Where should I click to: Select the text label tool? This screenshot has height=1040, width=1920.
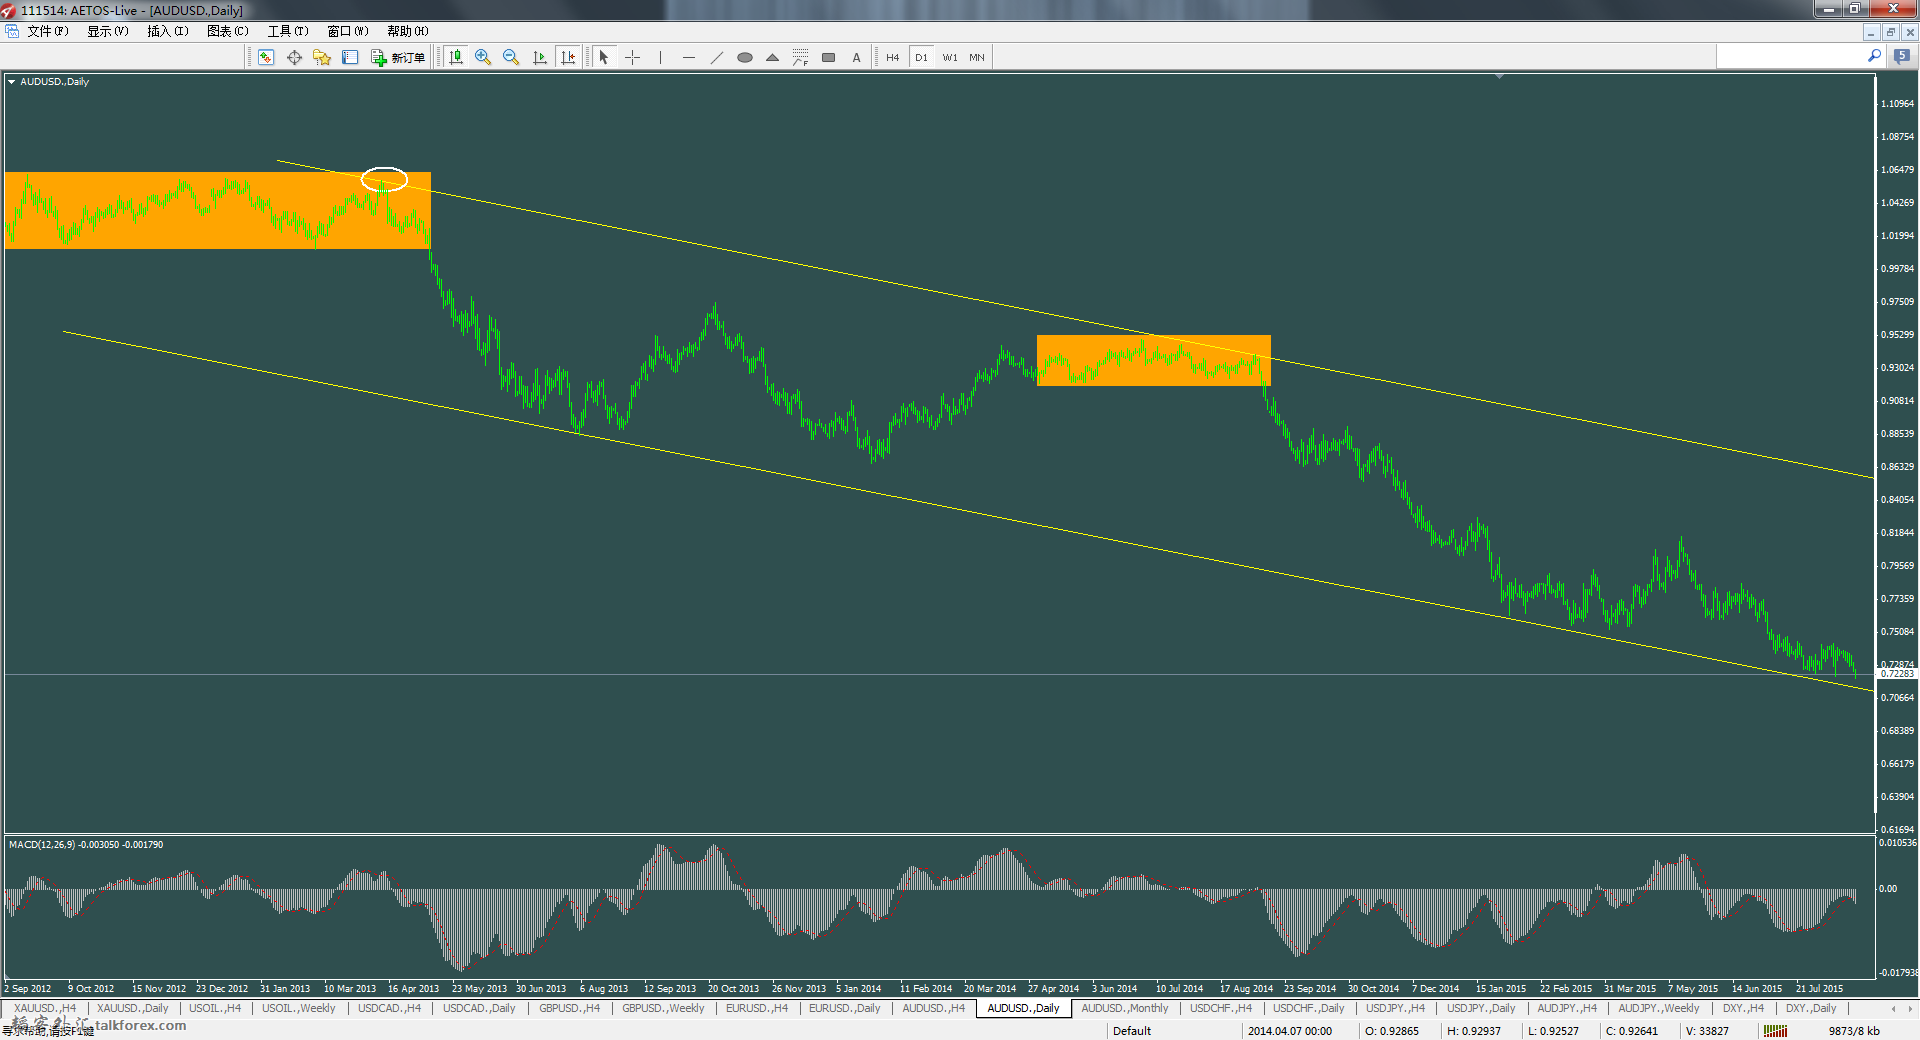tap(856, 57)
